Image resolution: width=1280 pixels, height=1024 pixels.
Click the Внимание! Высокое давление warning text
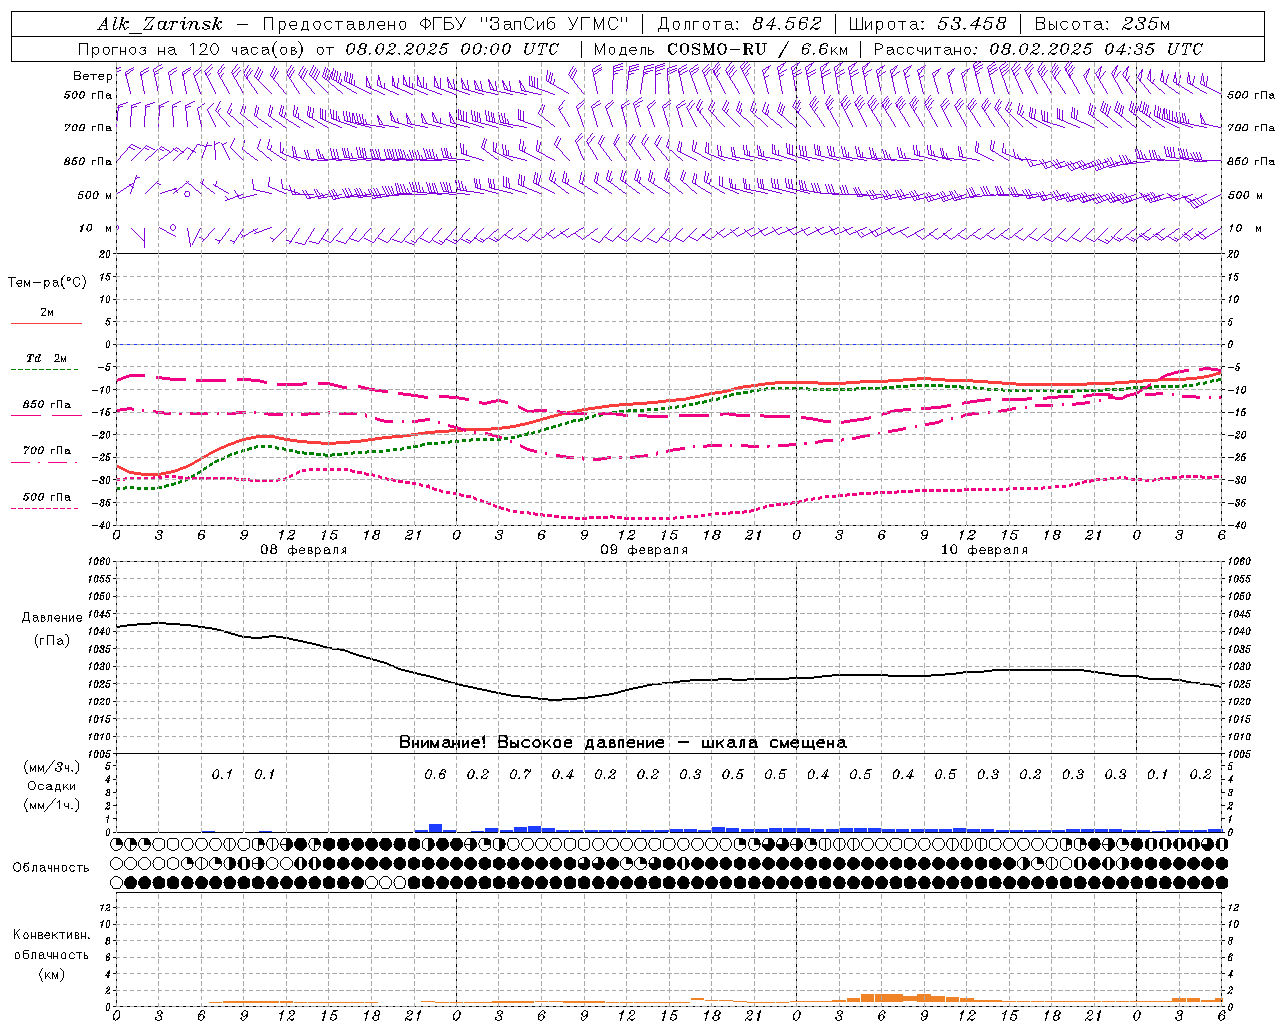click(623, 742)
